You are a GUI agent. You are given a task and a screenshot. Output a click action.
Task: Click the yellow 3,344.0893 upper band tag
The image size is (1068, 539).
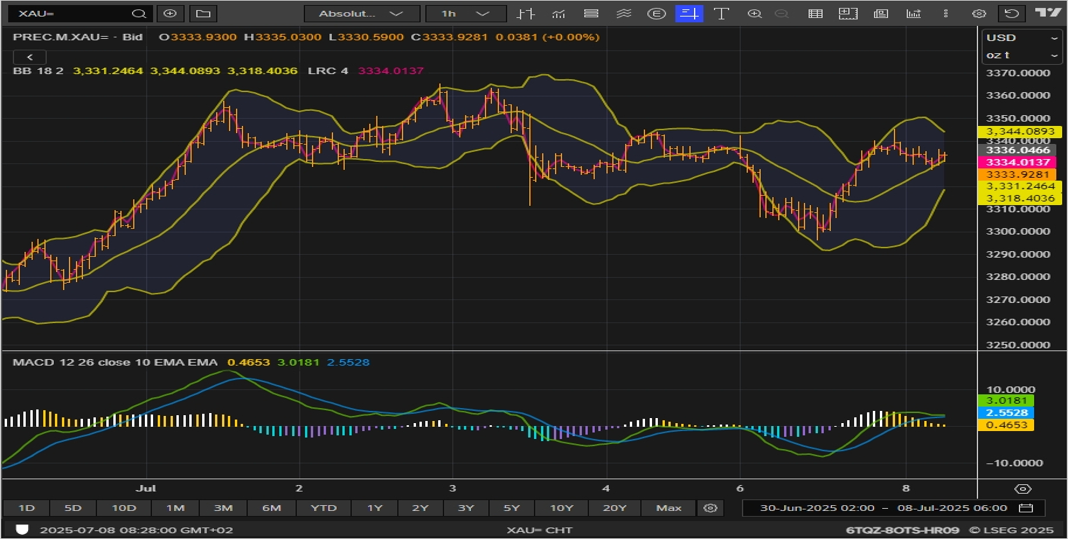[1019, 132]
